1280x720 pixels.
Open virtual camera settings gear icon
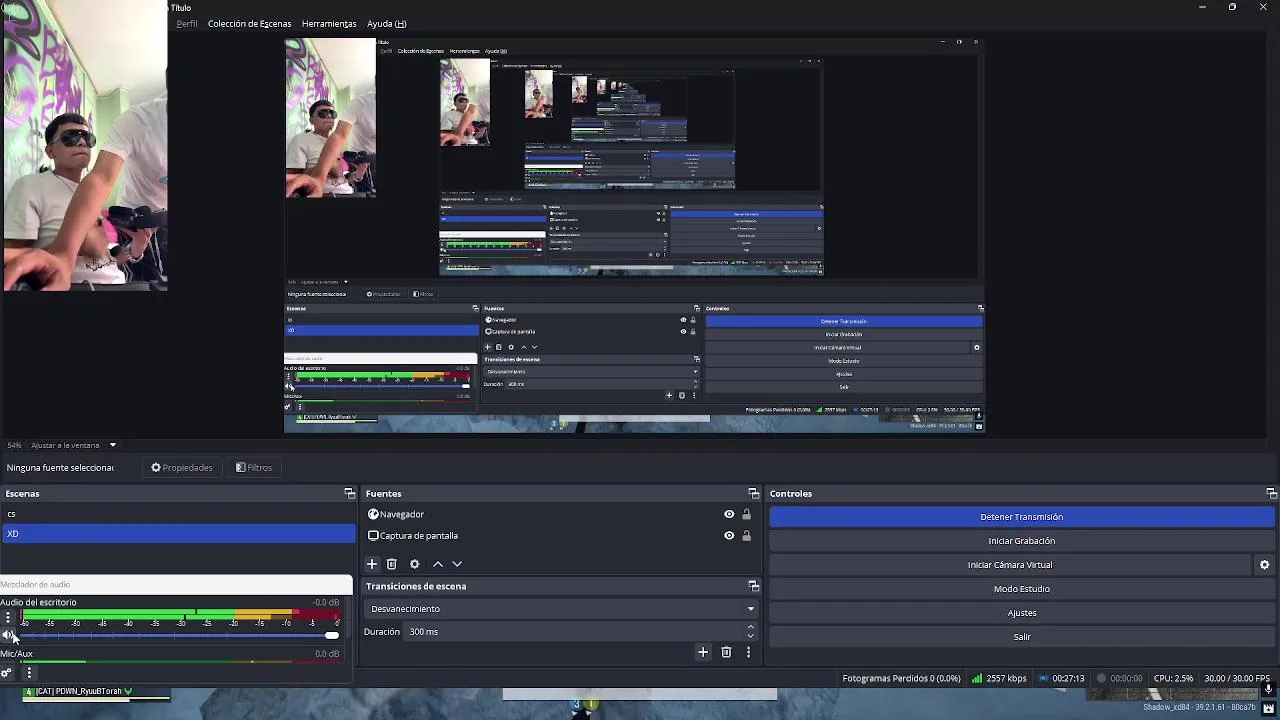pos(1264,565)
